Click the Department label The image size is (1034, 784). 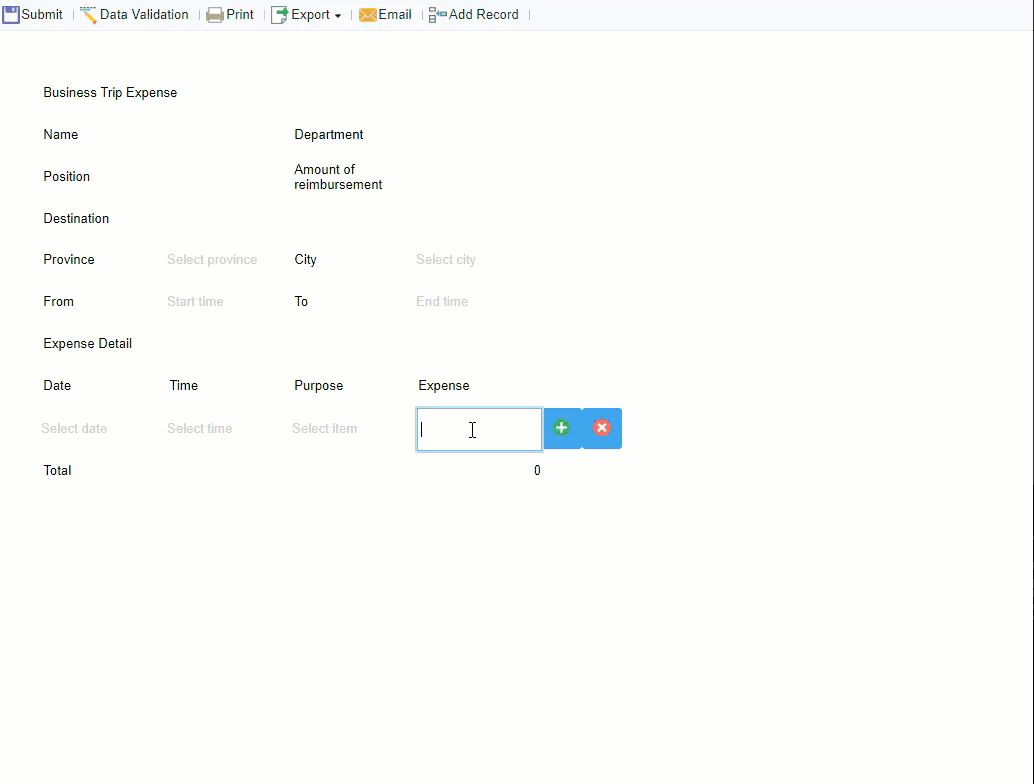click(x=328, y=135)
